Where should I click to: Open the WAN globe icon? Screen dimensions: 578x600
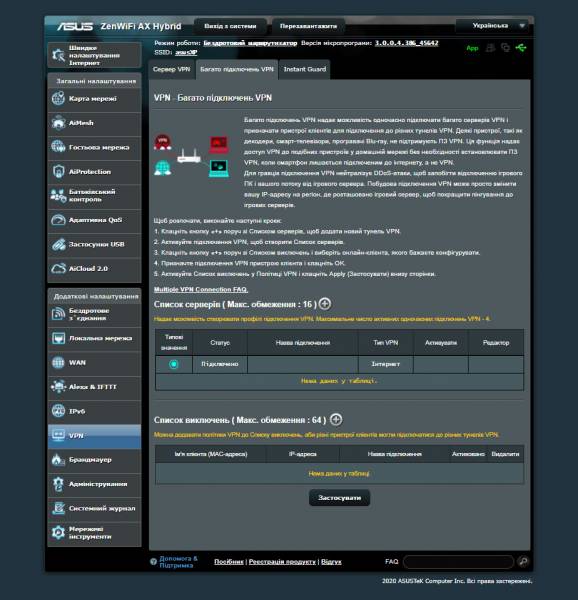[58, 362]
